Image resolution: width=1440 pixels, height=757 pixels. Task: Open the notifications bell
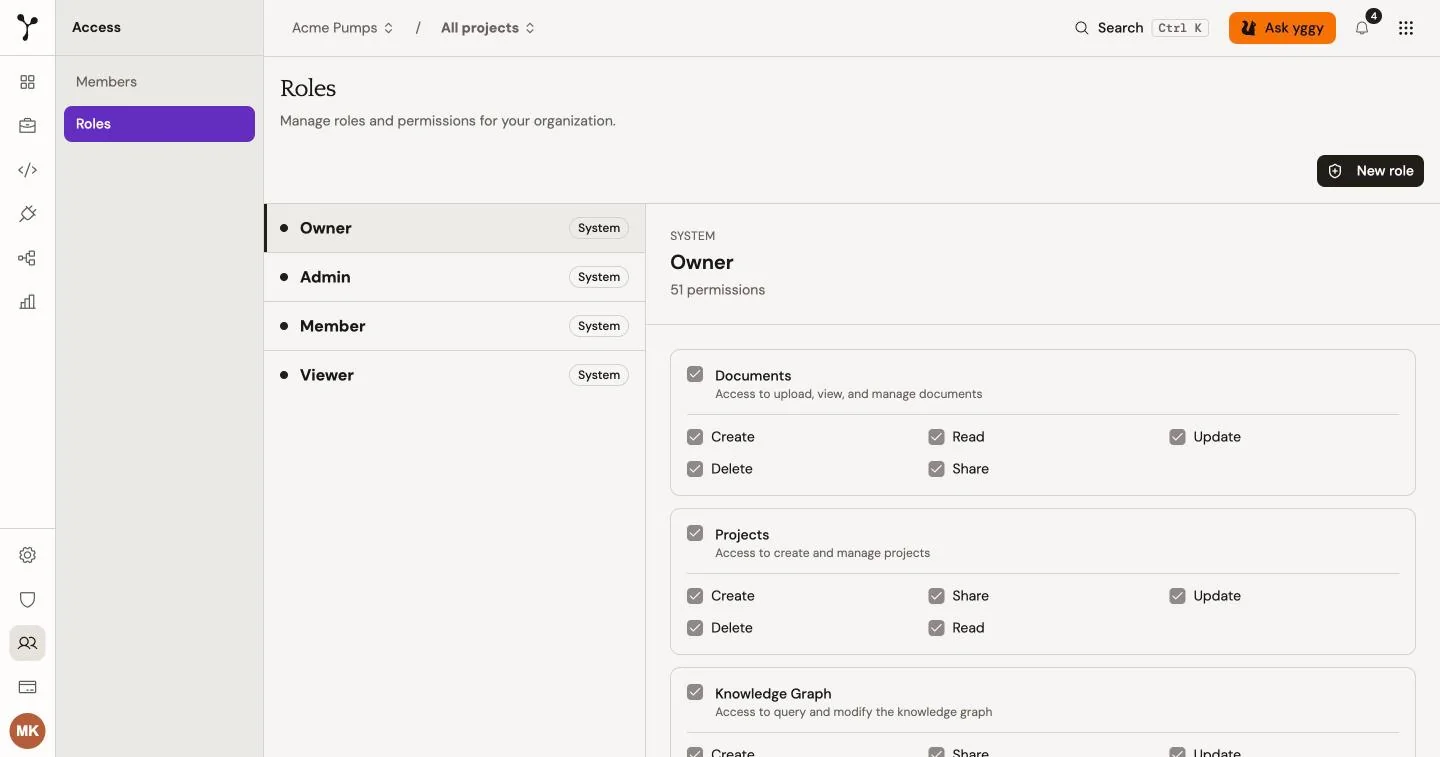(x=1362, y=28)
